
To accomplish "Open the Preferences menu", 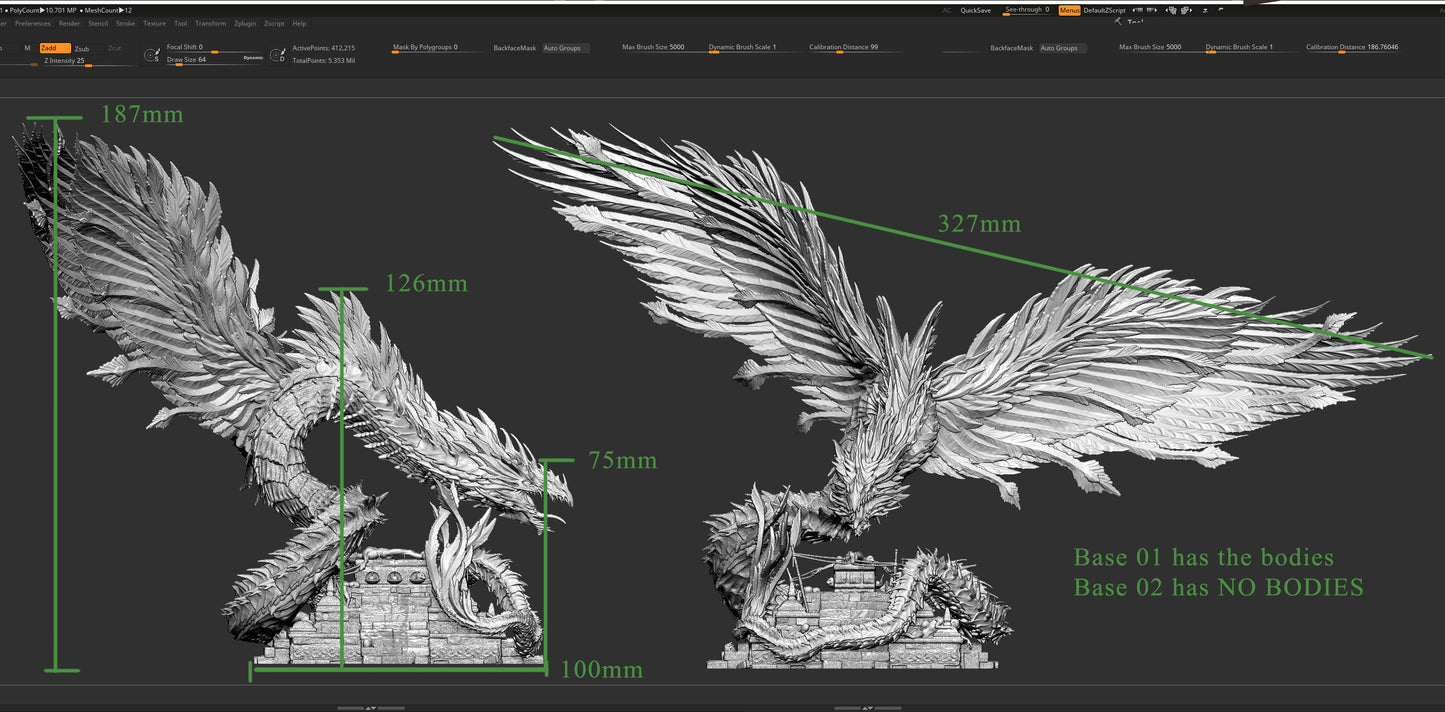I will coord(32,23).
